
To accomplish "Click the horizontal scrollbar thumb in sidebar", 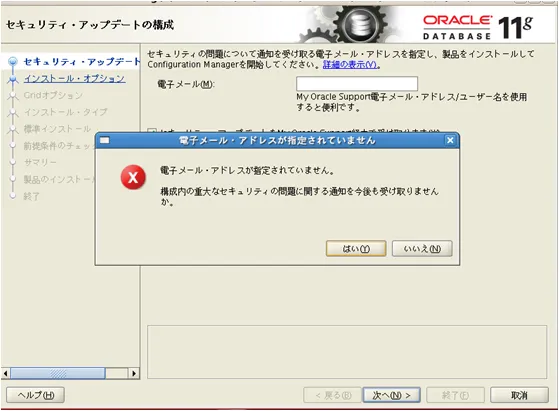I will point(58,374).
